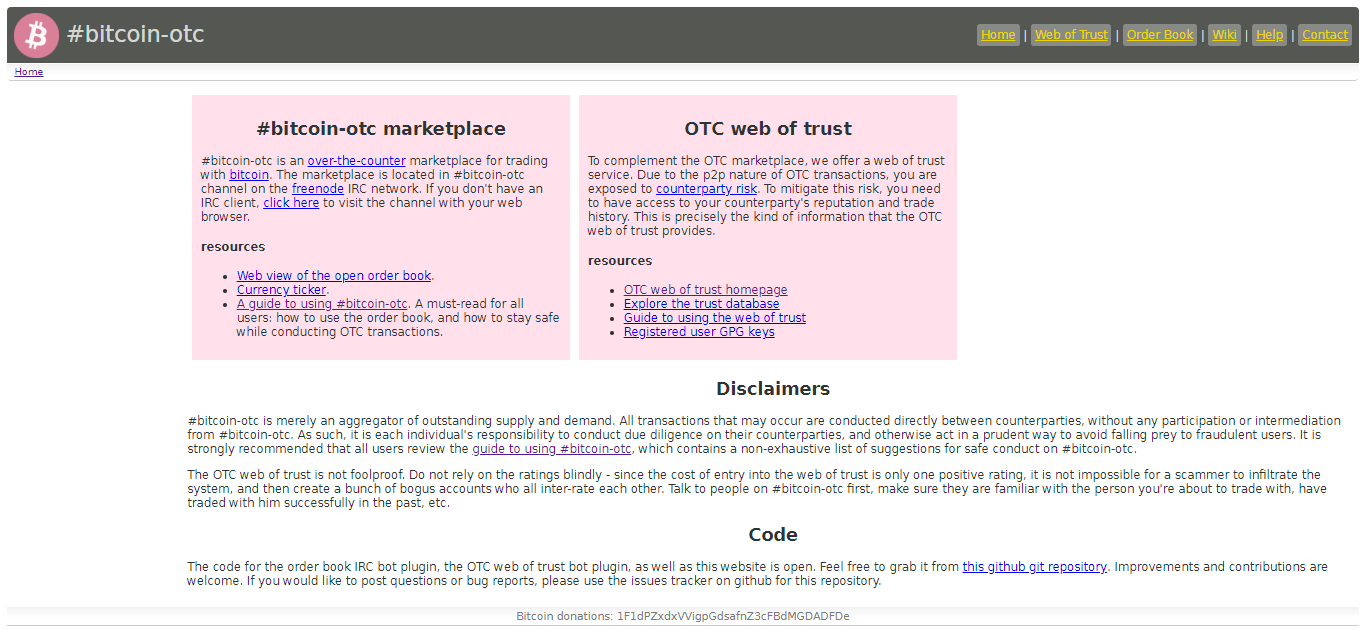Viewport: 1367px width, 629px height.
Task: Follow guide to using #bitcoin-otc in Disclaimers
Action: coord(552,449)
